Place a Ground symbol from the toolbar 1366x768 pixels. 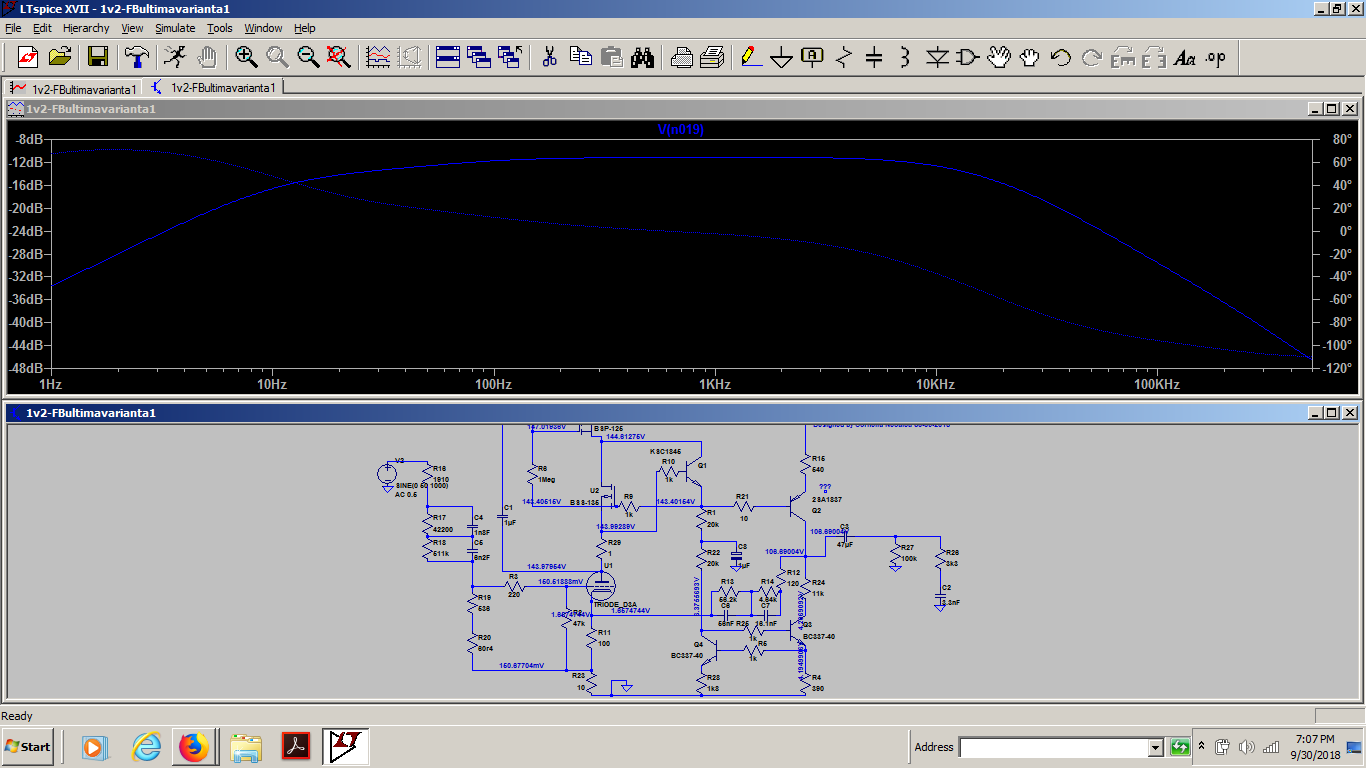point(782,57)
